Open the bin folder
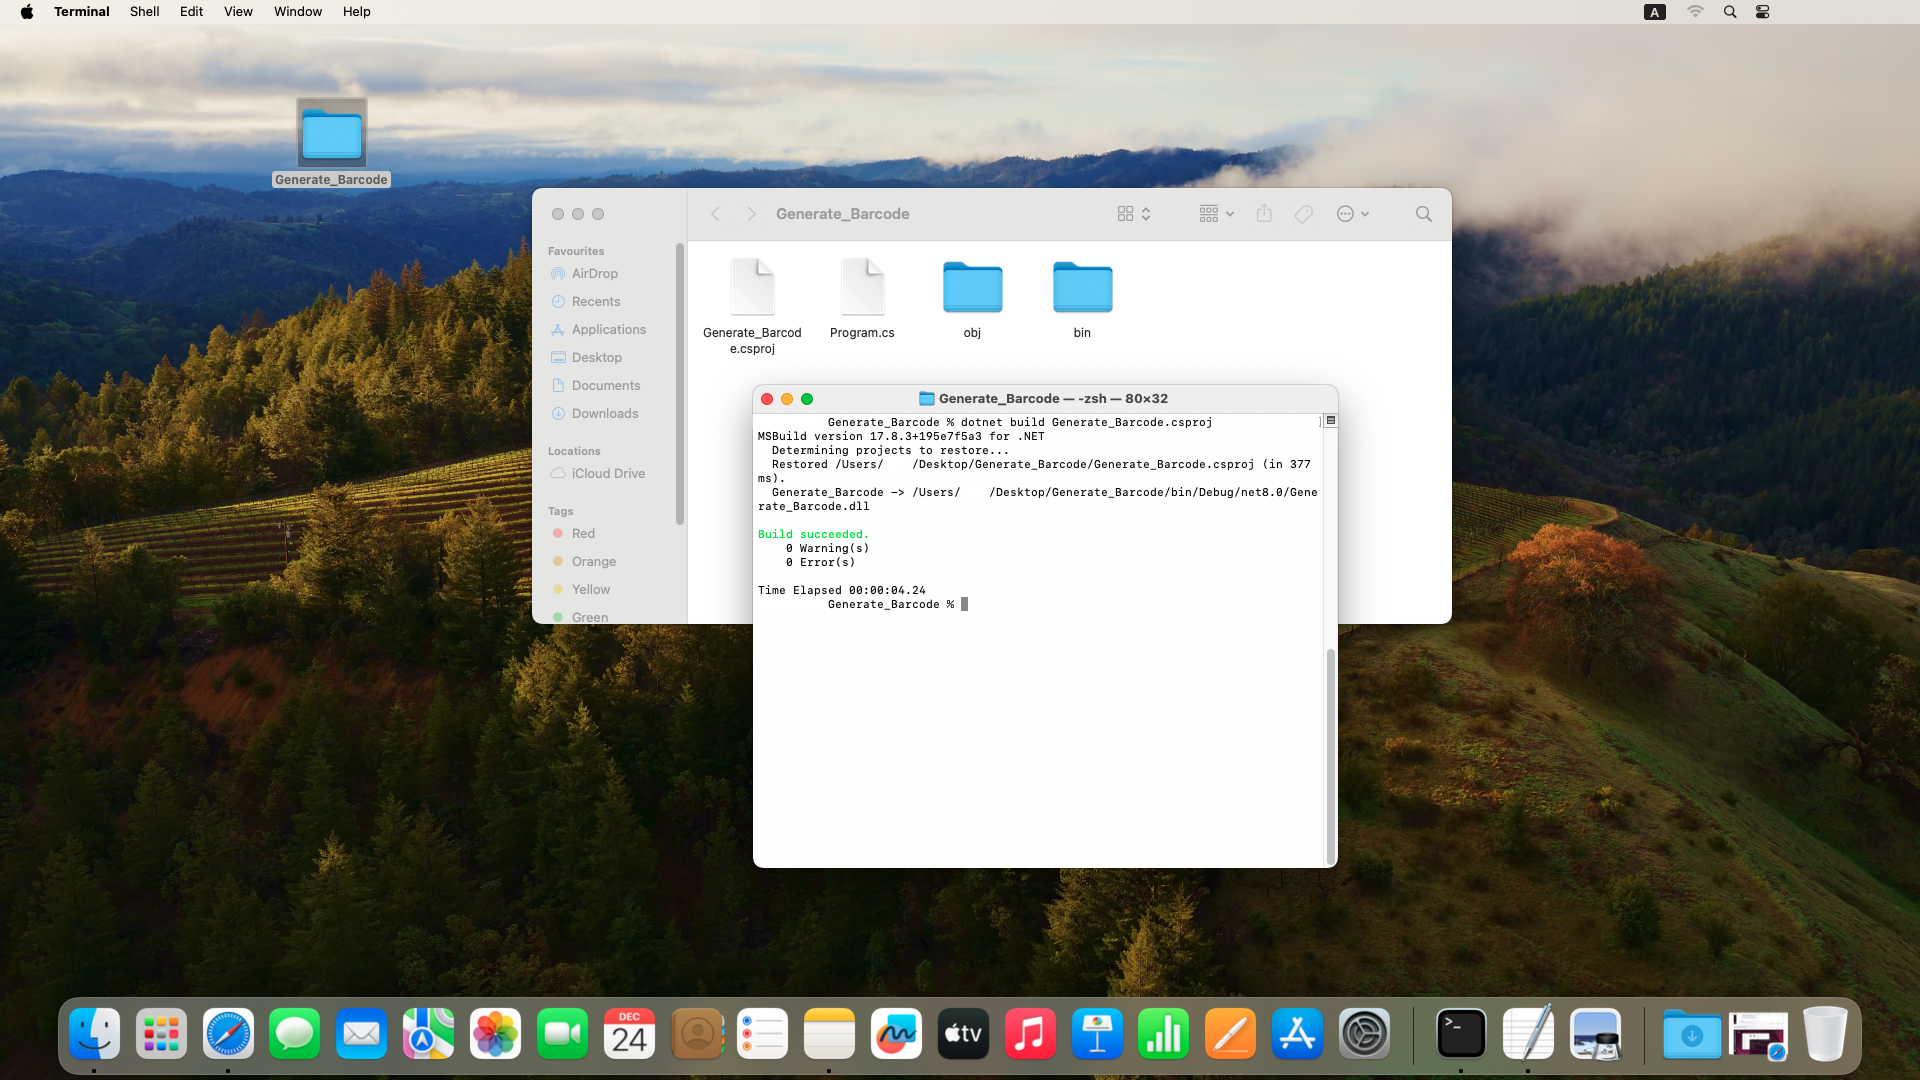1920x1080 pixels. (x=1082, y=288)
